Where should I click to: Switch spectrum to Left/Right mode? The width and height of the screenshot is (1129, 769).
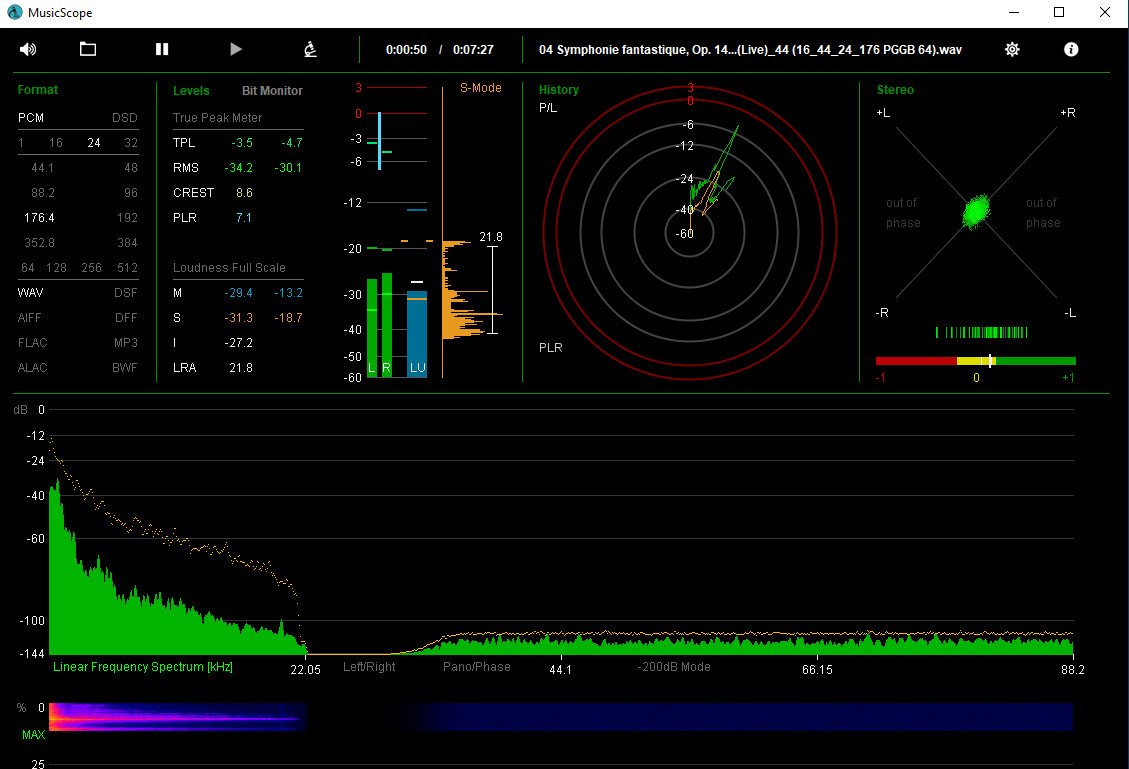[x=369, y=667]
